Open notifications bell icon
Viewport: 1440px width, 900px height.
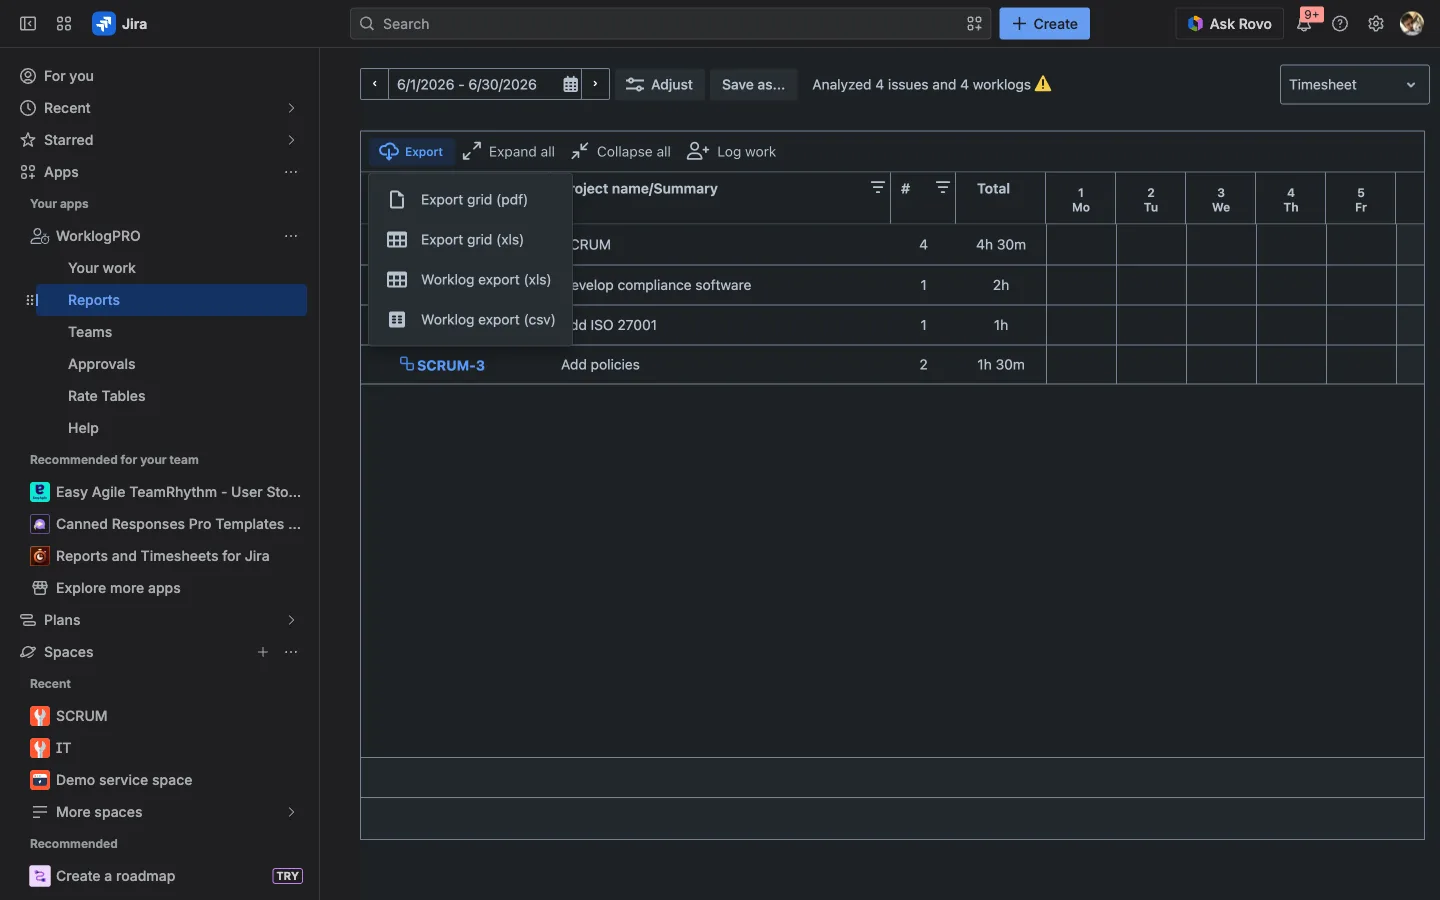pos(1304,24)
